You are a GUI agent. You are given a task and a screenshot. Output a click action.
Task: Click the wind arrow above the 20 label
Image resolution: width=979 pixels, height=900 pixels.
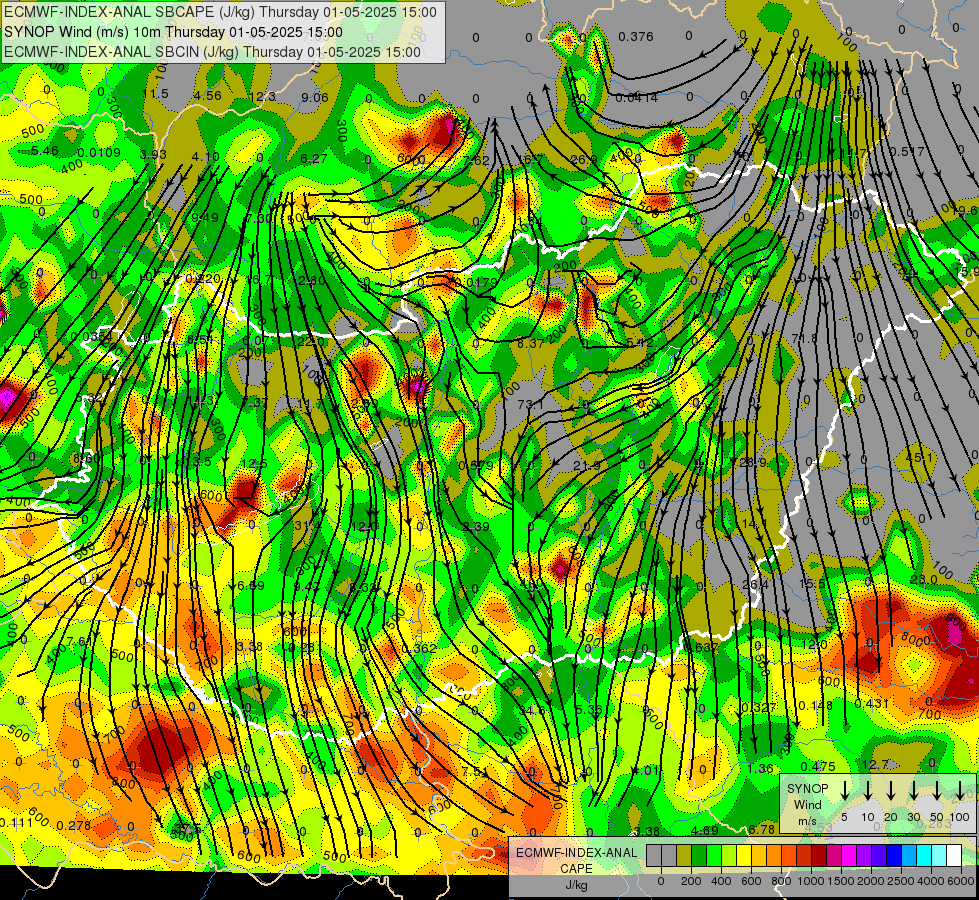[x=891, y=790]
